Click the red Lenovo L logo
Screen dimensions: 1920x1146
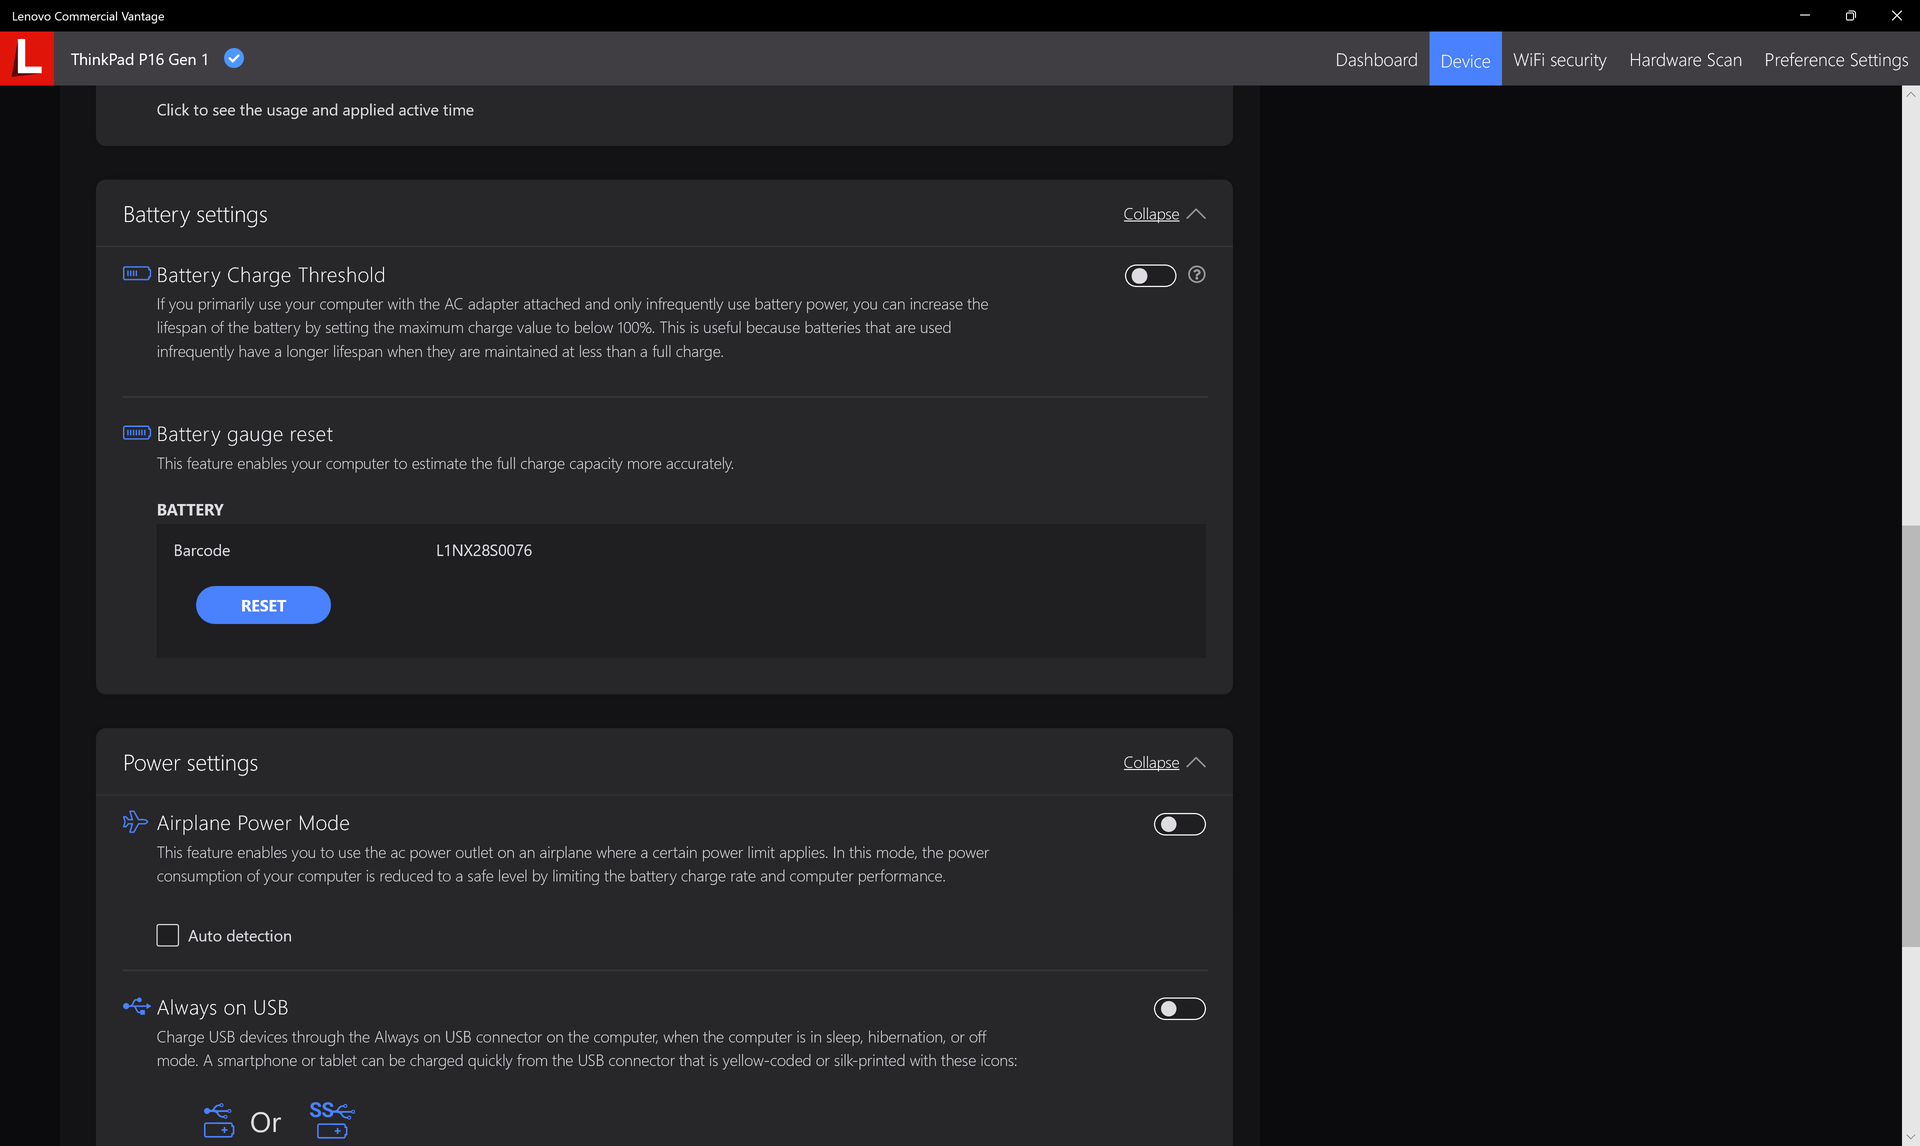27,58
